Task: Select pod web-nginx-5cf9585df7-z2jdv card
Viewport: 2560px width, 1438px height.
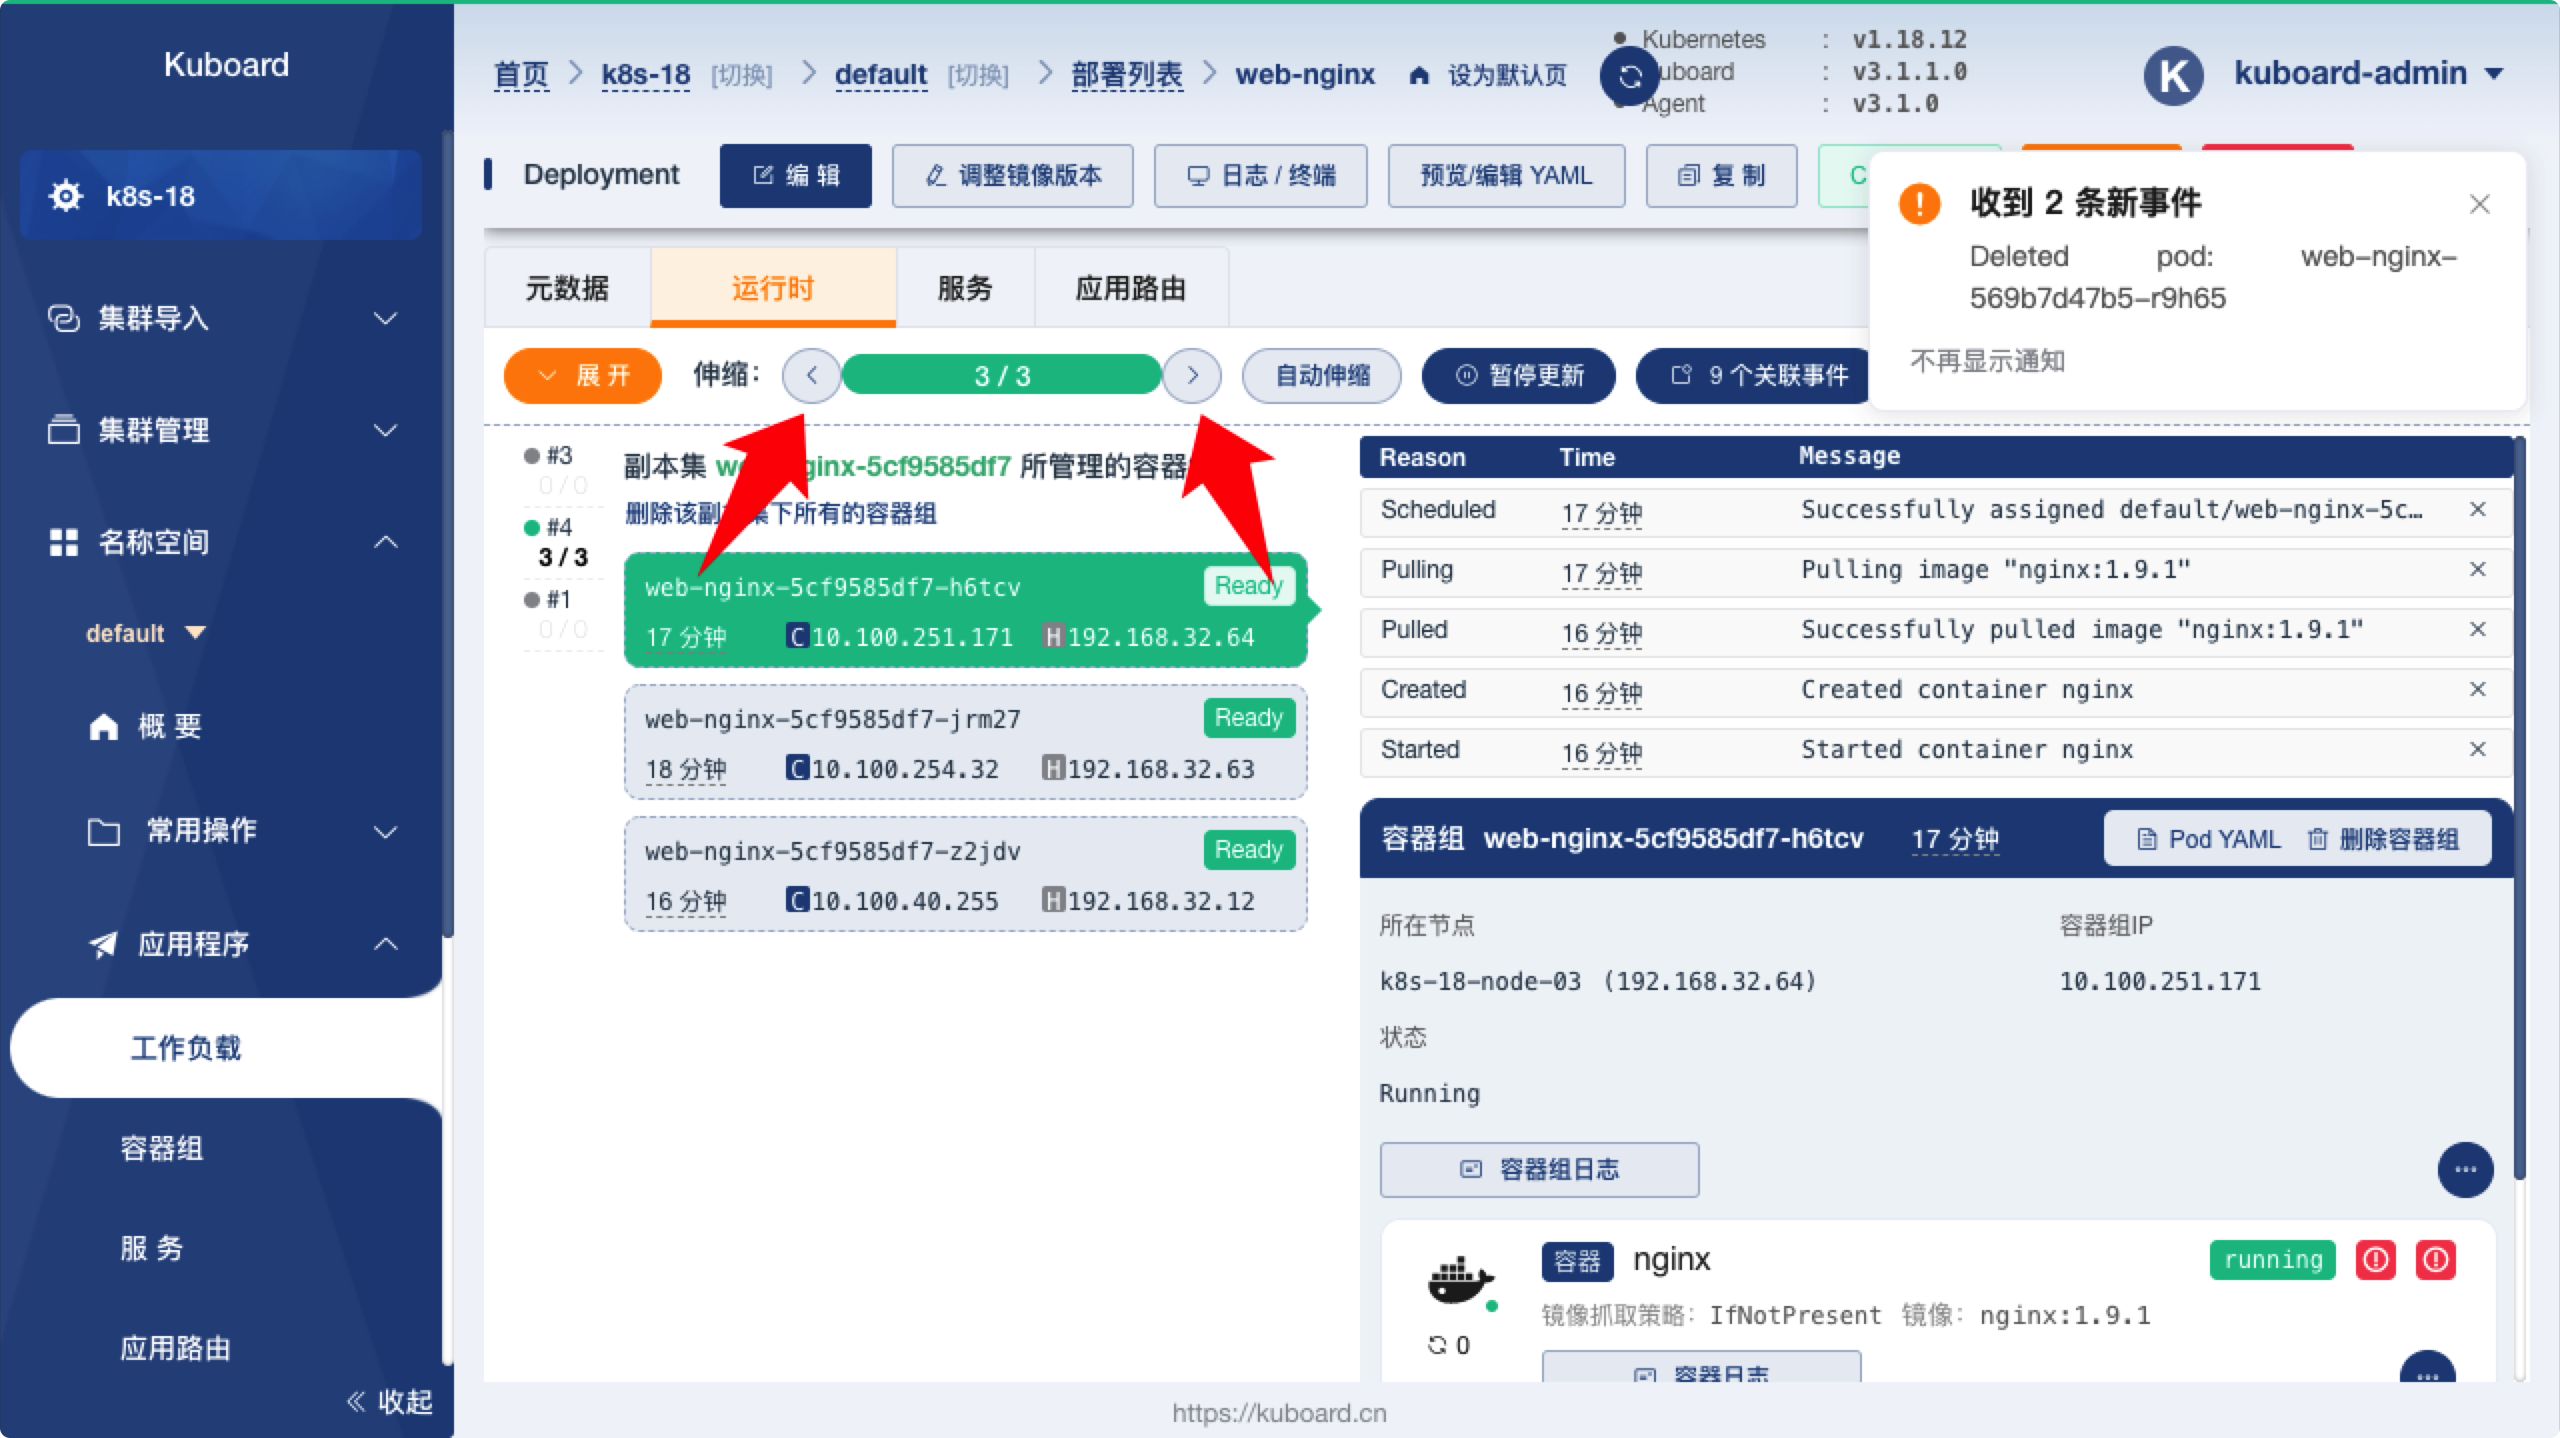Action: click(965, 874)
